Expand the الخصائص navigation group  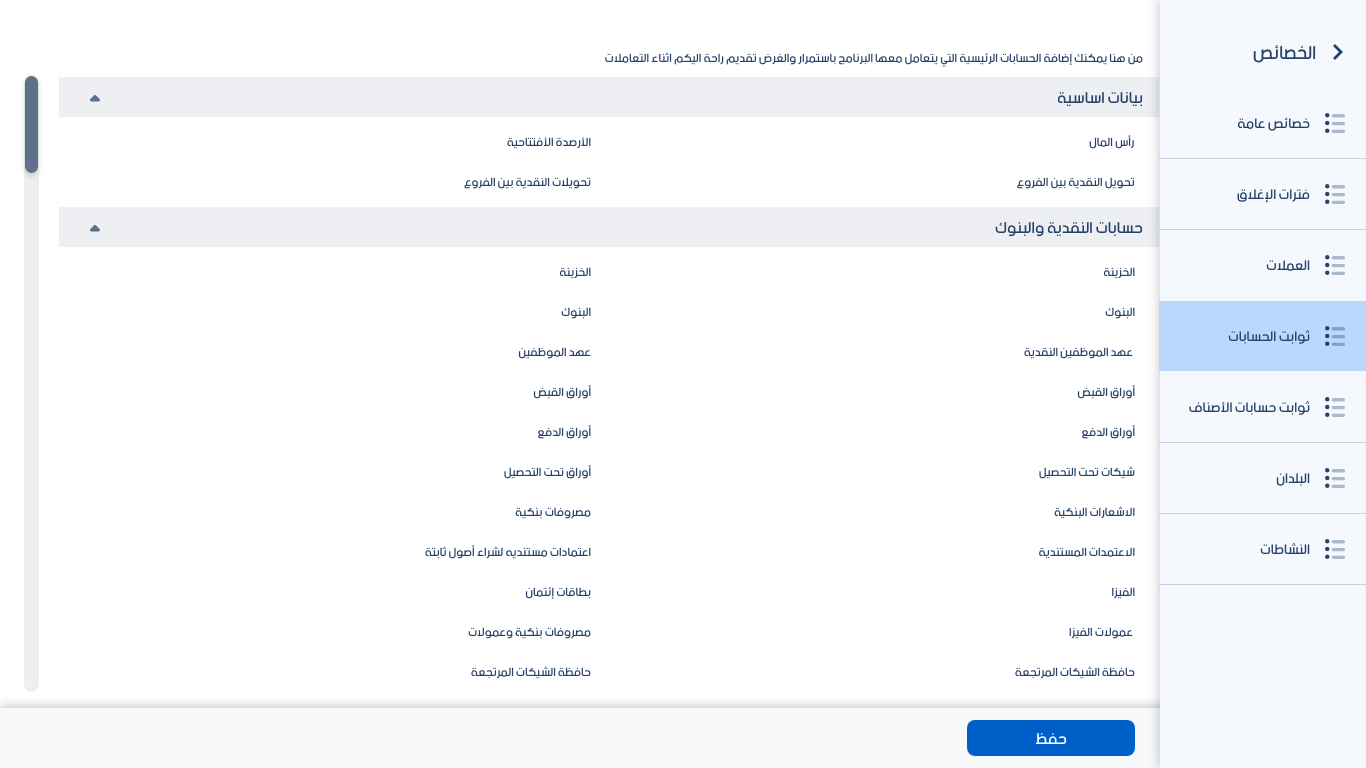(x=1283, y=52)
